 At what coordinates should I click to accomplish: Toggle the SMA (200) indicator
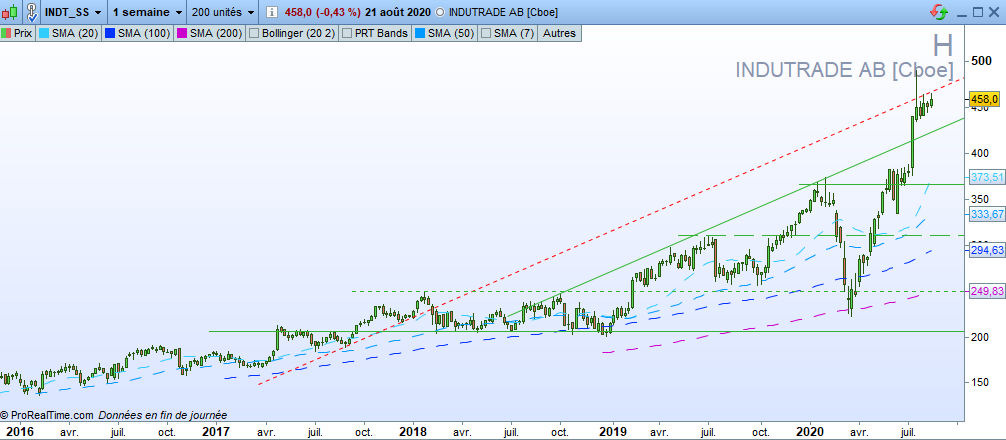point(212,33)
